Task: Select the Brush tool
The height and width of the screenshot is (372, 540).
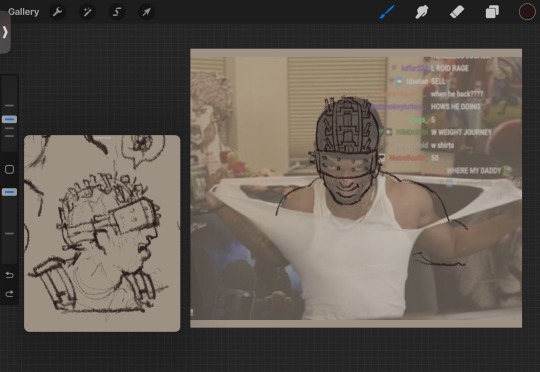Action: pyautogui.click(x=387, y=12)
